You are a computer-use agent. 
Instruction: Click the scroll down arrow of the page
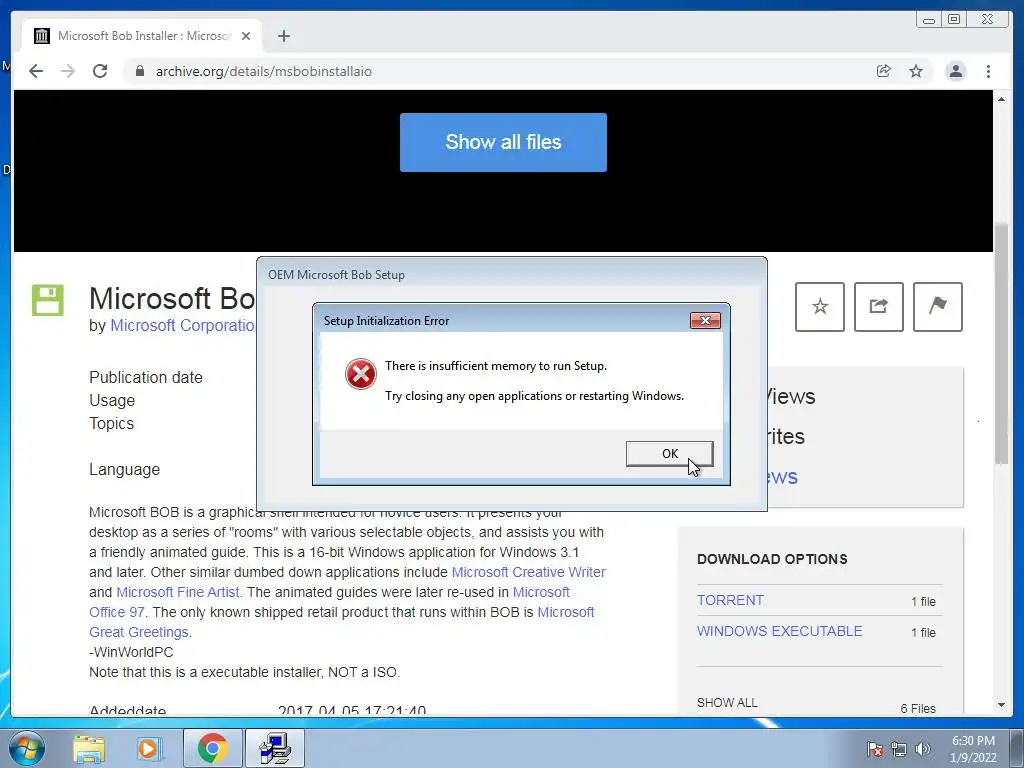pyautogui.click(x=1001, y=705)
